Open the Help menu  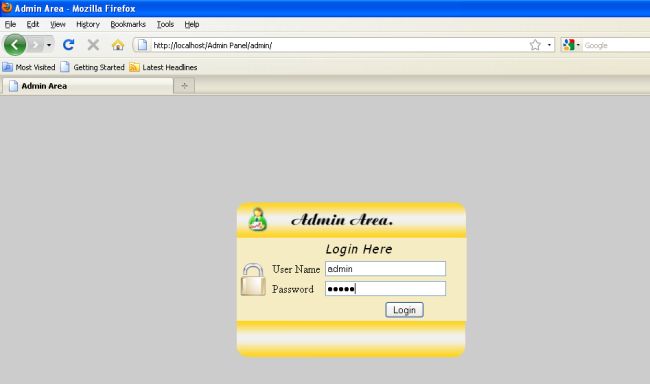coord(192,24)
